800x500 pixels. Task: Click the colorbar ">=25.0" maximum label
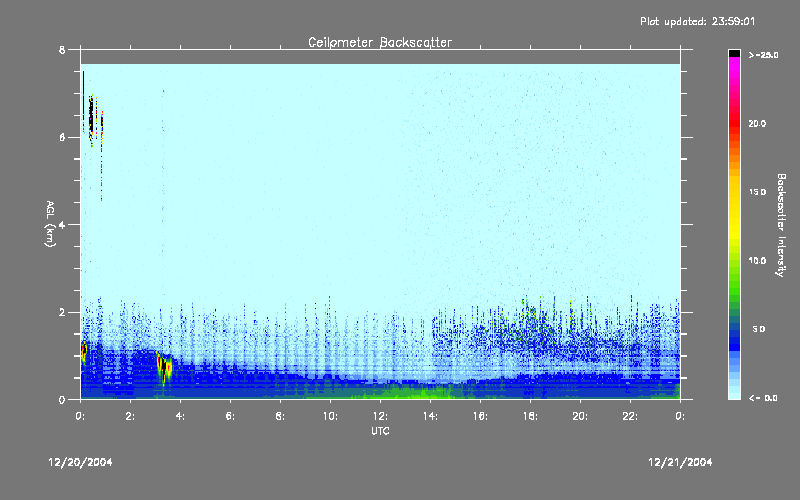pyautogui.click(x=763, y=55)
